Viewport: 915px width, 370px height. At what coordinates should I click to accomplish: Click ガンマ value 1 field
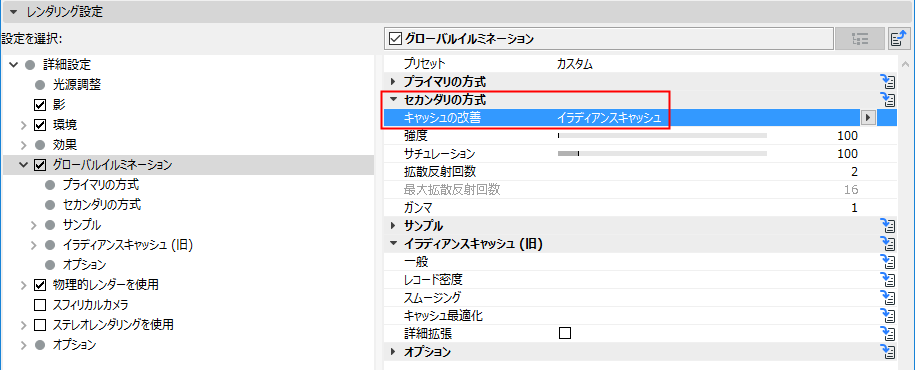tap(854, 208)
